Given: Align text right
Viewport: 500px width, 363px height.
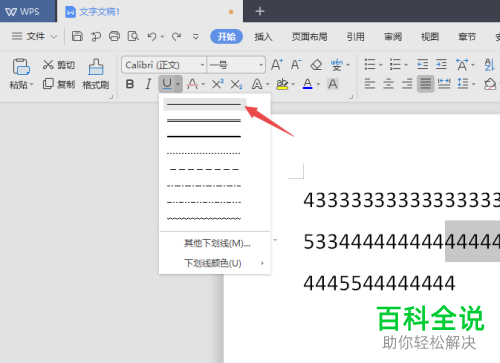Looking at the screenshot, I should (407, 84).
